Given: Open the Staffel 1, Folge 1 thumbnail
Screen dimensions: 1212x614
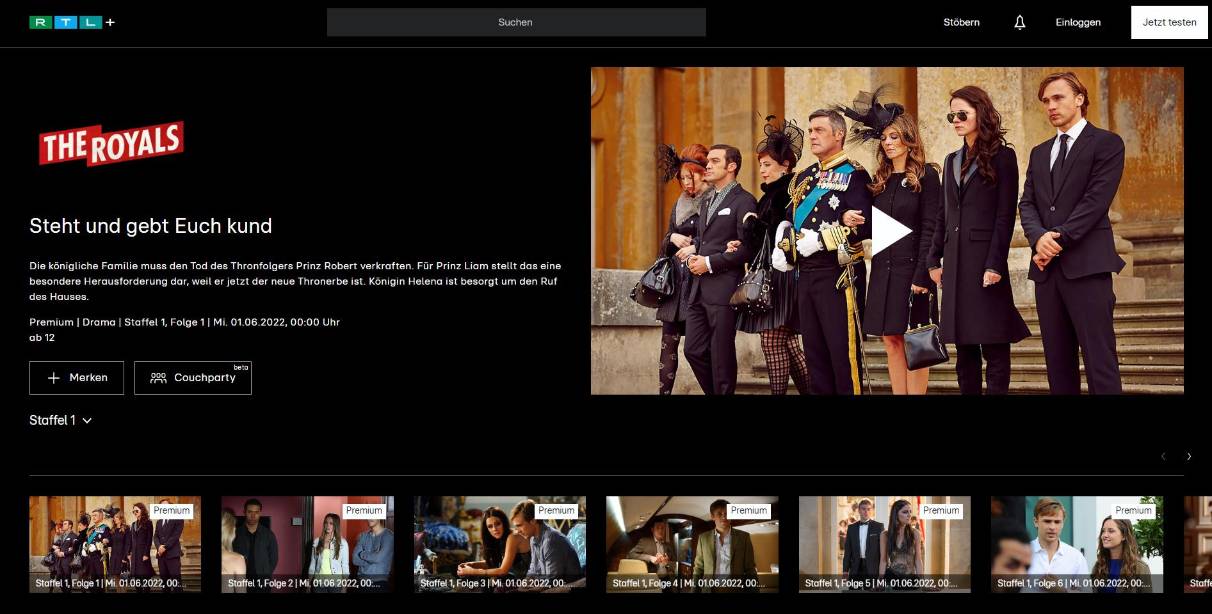Looking at the screenshot, I should 115,544.
